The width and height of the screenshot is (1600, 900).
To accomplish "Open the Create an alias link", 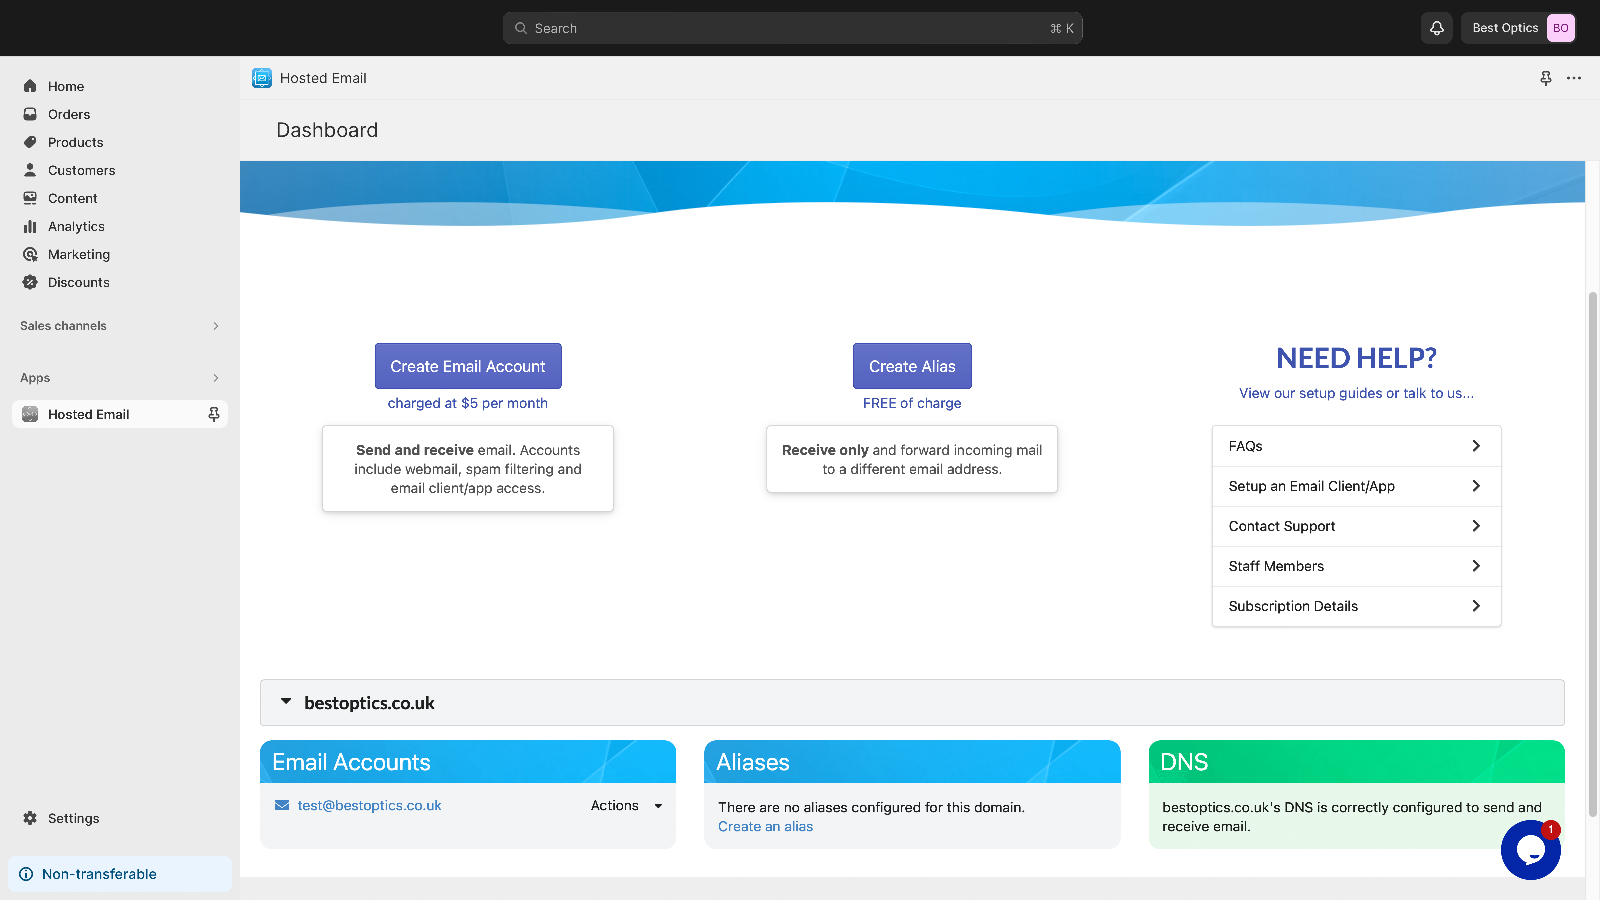I will coord(764,826).
